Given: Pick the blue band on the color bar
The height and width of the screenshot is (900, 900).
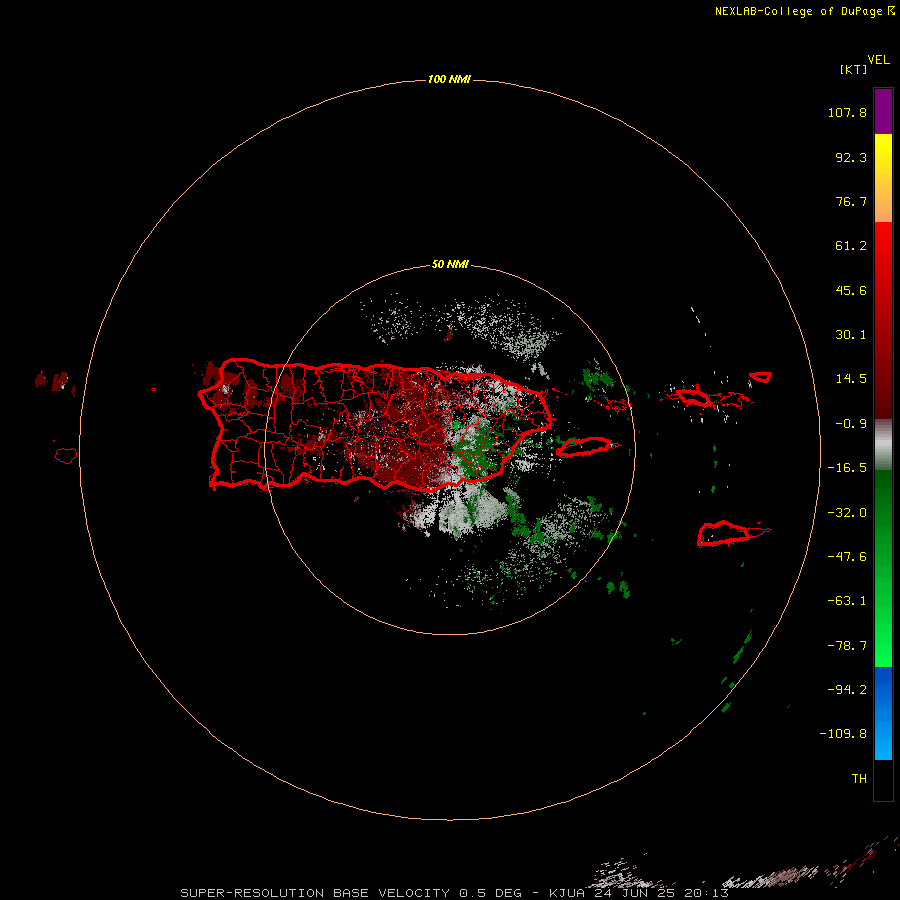Looking at the screenshot, I should pyautogui.click(x=883, y=713).
